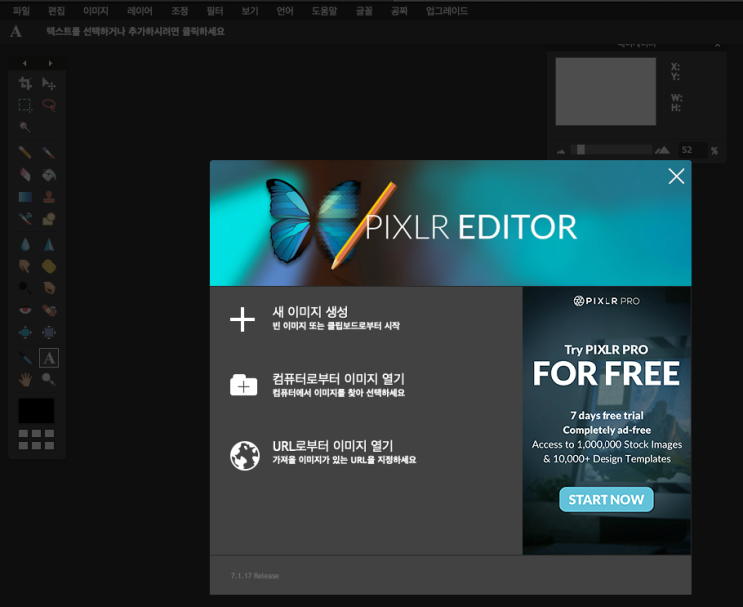Open the main color swatch
The width and height of the screenshot is (743, 607).
[x=36, y=410]
